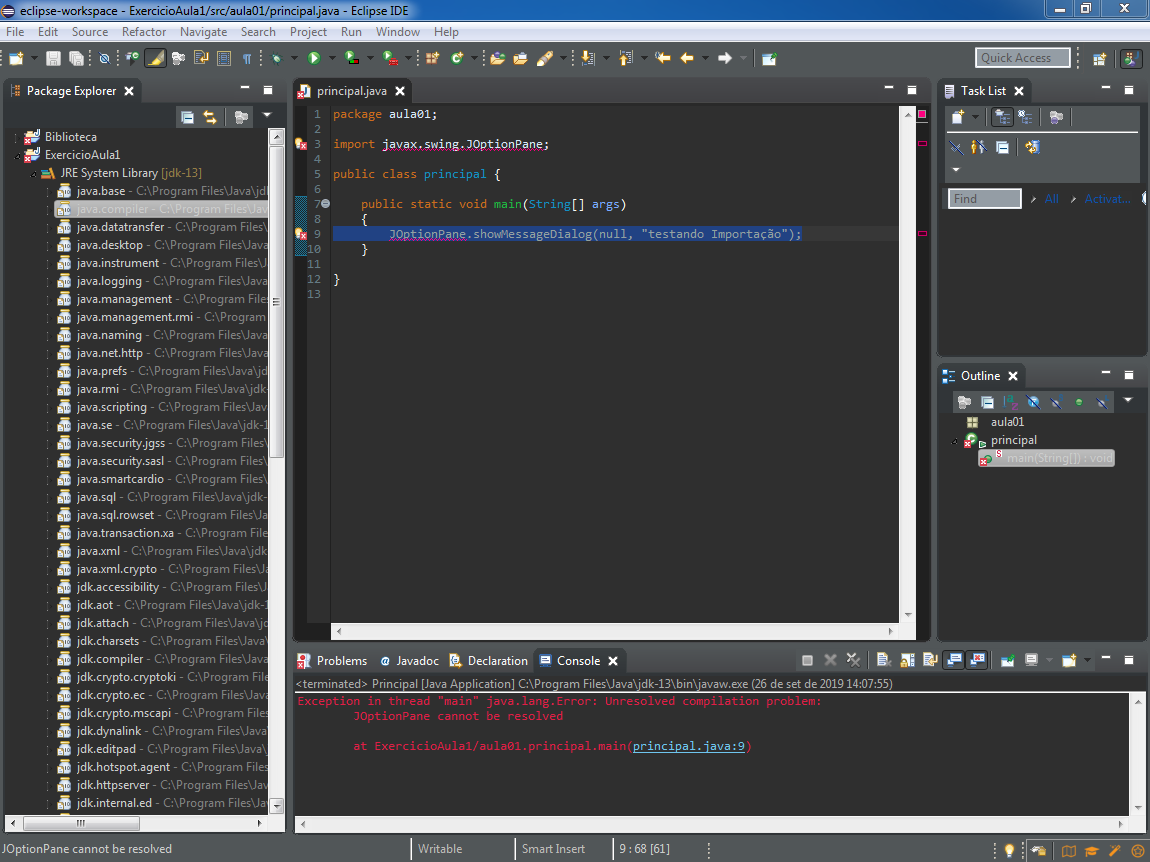Screen dimensions: 1150x862
Task: Click the green Run button in toolbar
Action: pyautogui.click(x=314, y=58)
